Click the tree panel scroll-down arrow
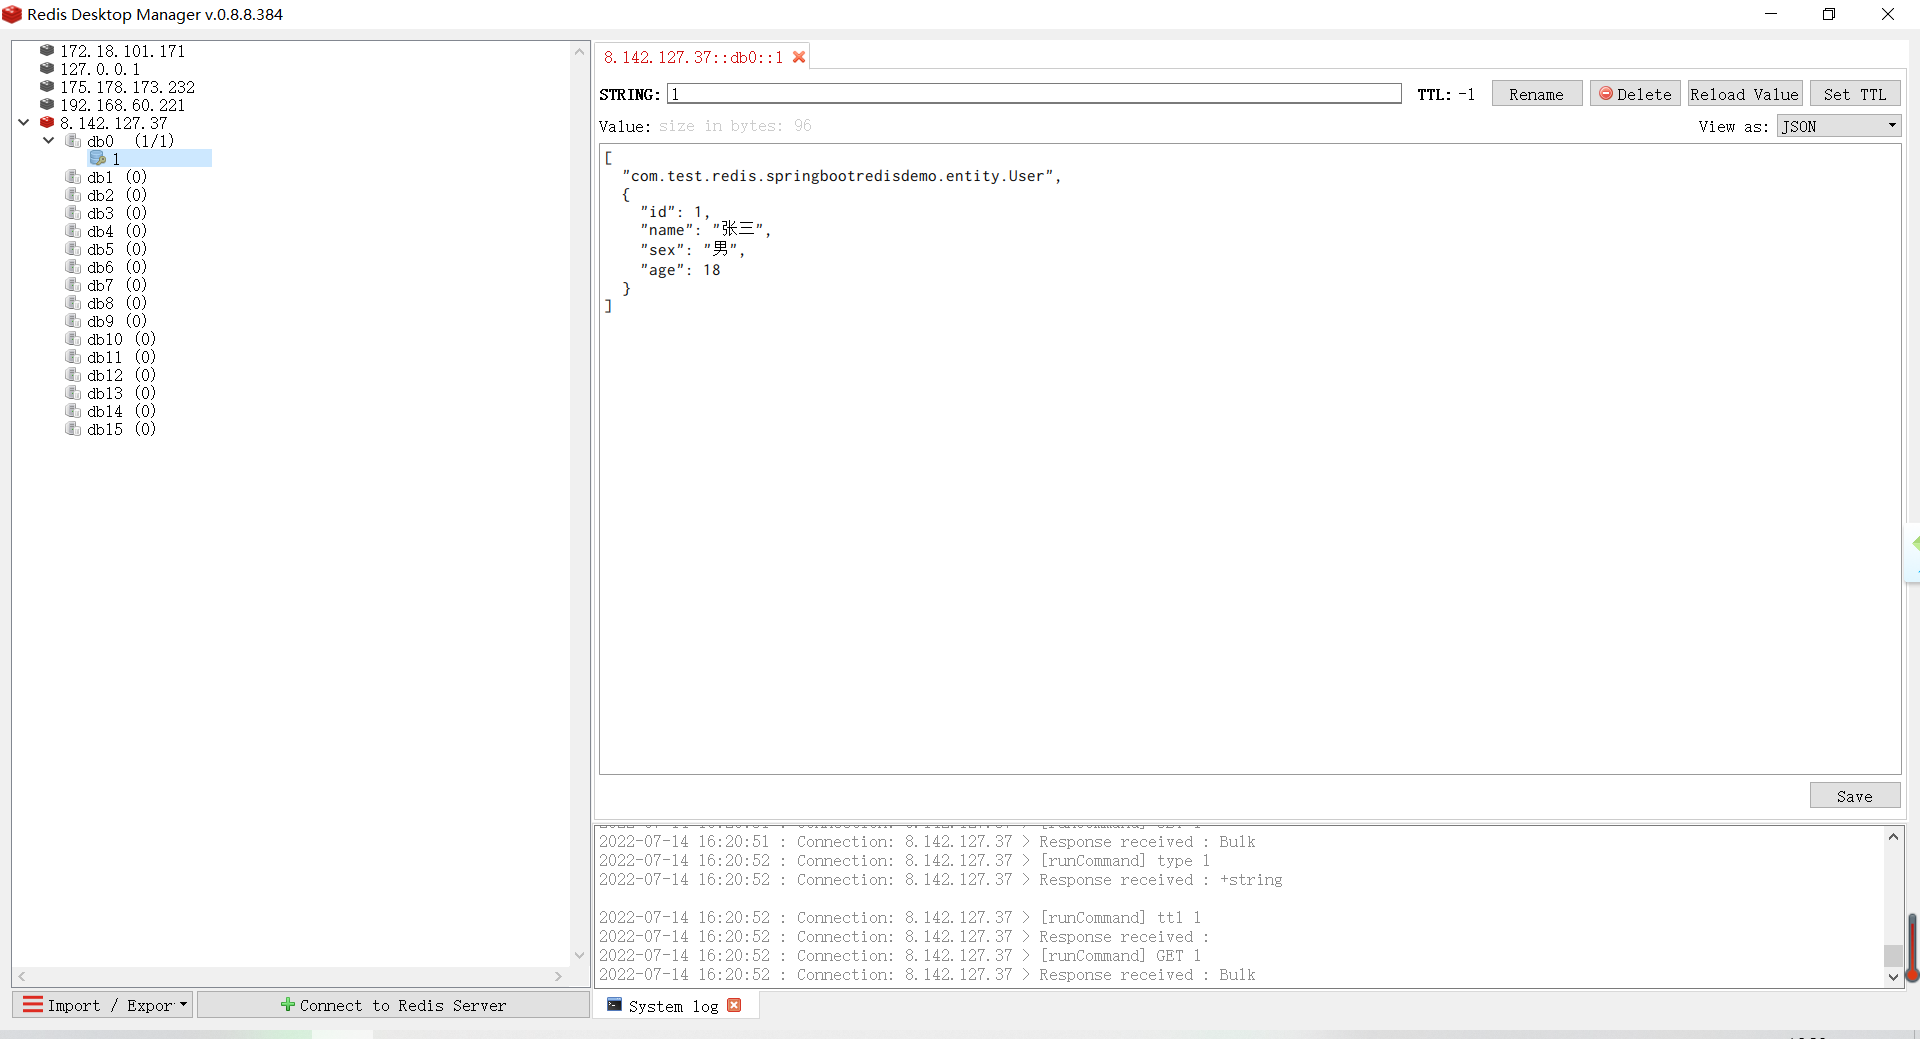The height and width of the screenshot is (1039, 1920). coord(579,956)
